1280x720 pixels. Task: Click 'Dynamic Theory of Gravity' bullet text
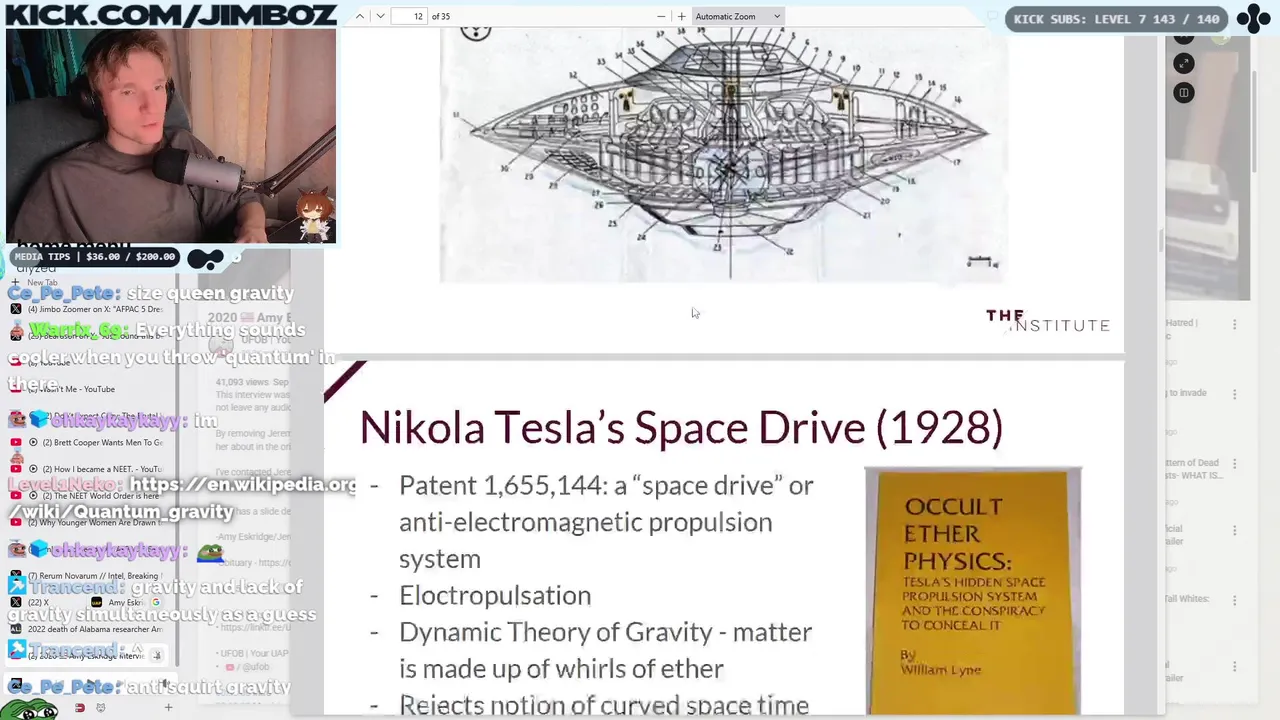605,650
